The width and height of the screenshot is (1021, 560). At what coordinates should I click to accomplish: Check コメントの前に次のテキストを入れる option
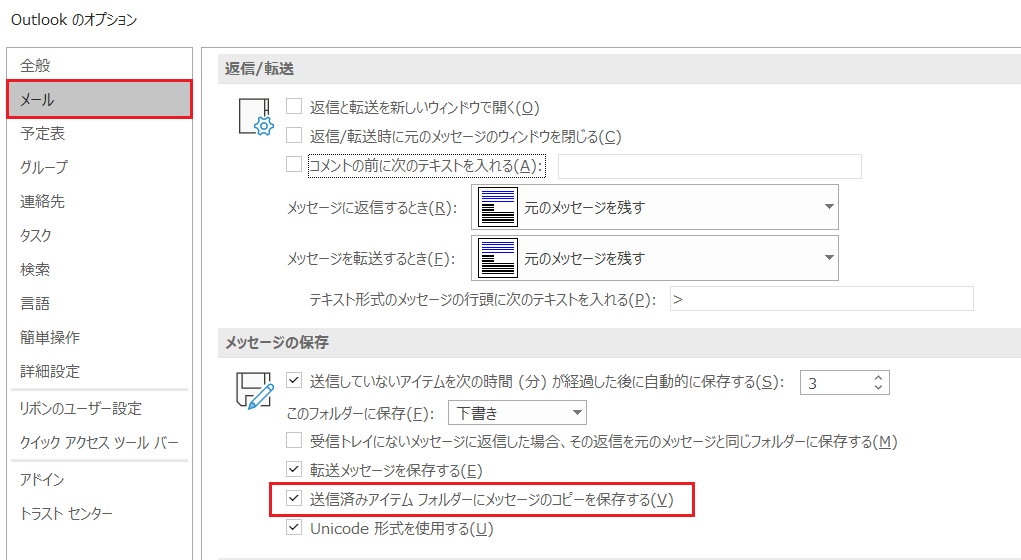(294, 164)
